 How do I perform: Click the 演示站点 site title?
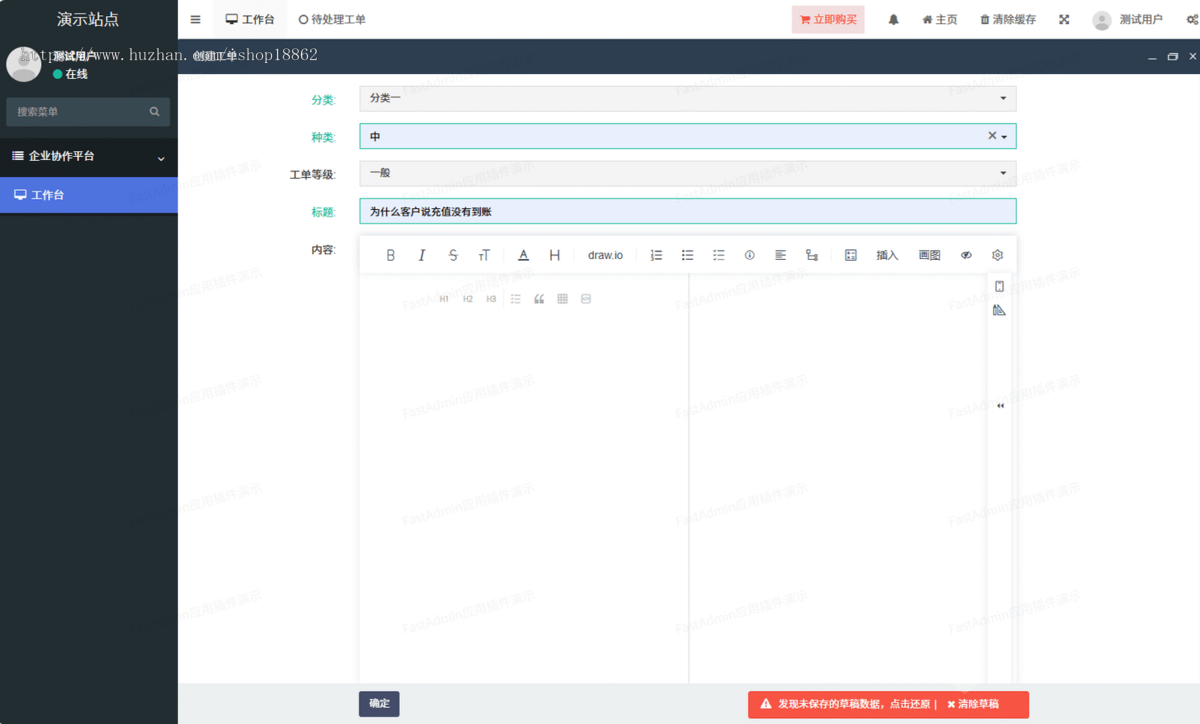click(x=88, y=19)
